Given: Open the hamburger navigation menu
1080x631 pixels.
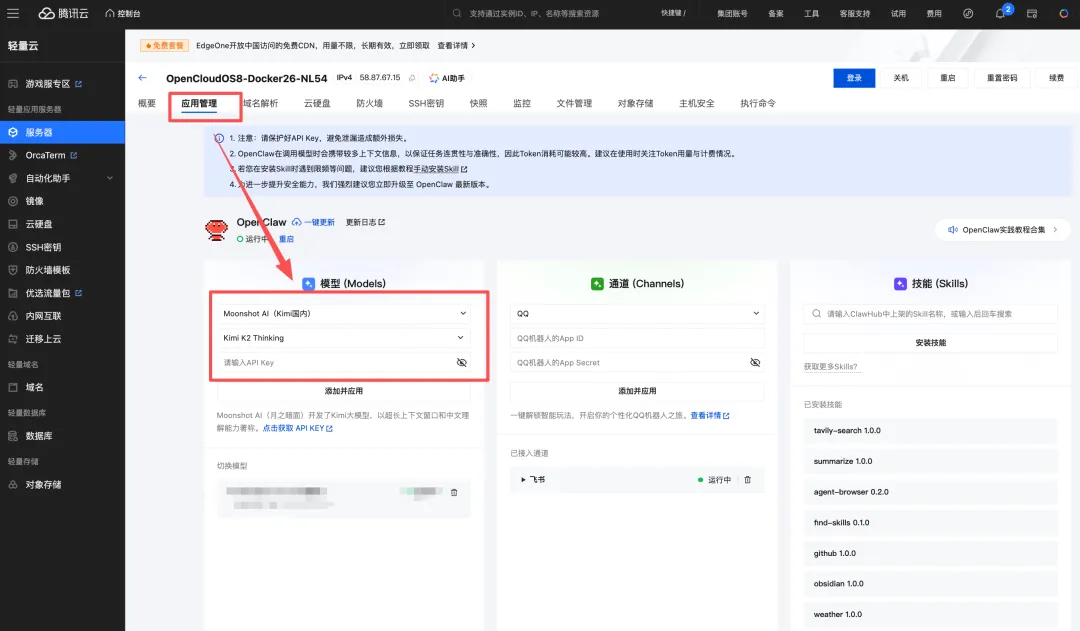Looking at the screenshot, I should 13,13.
